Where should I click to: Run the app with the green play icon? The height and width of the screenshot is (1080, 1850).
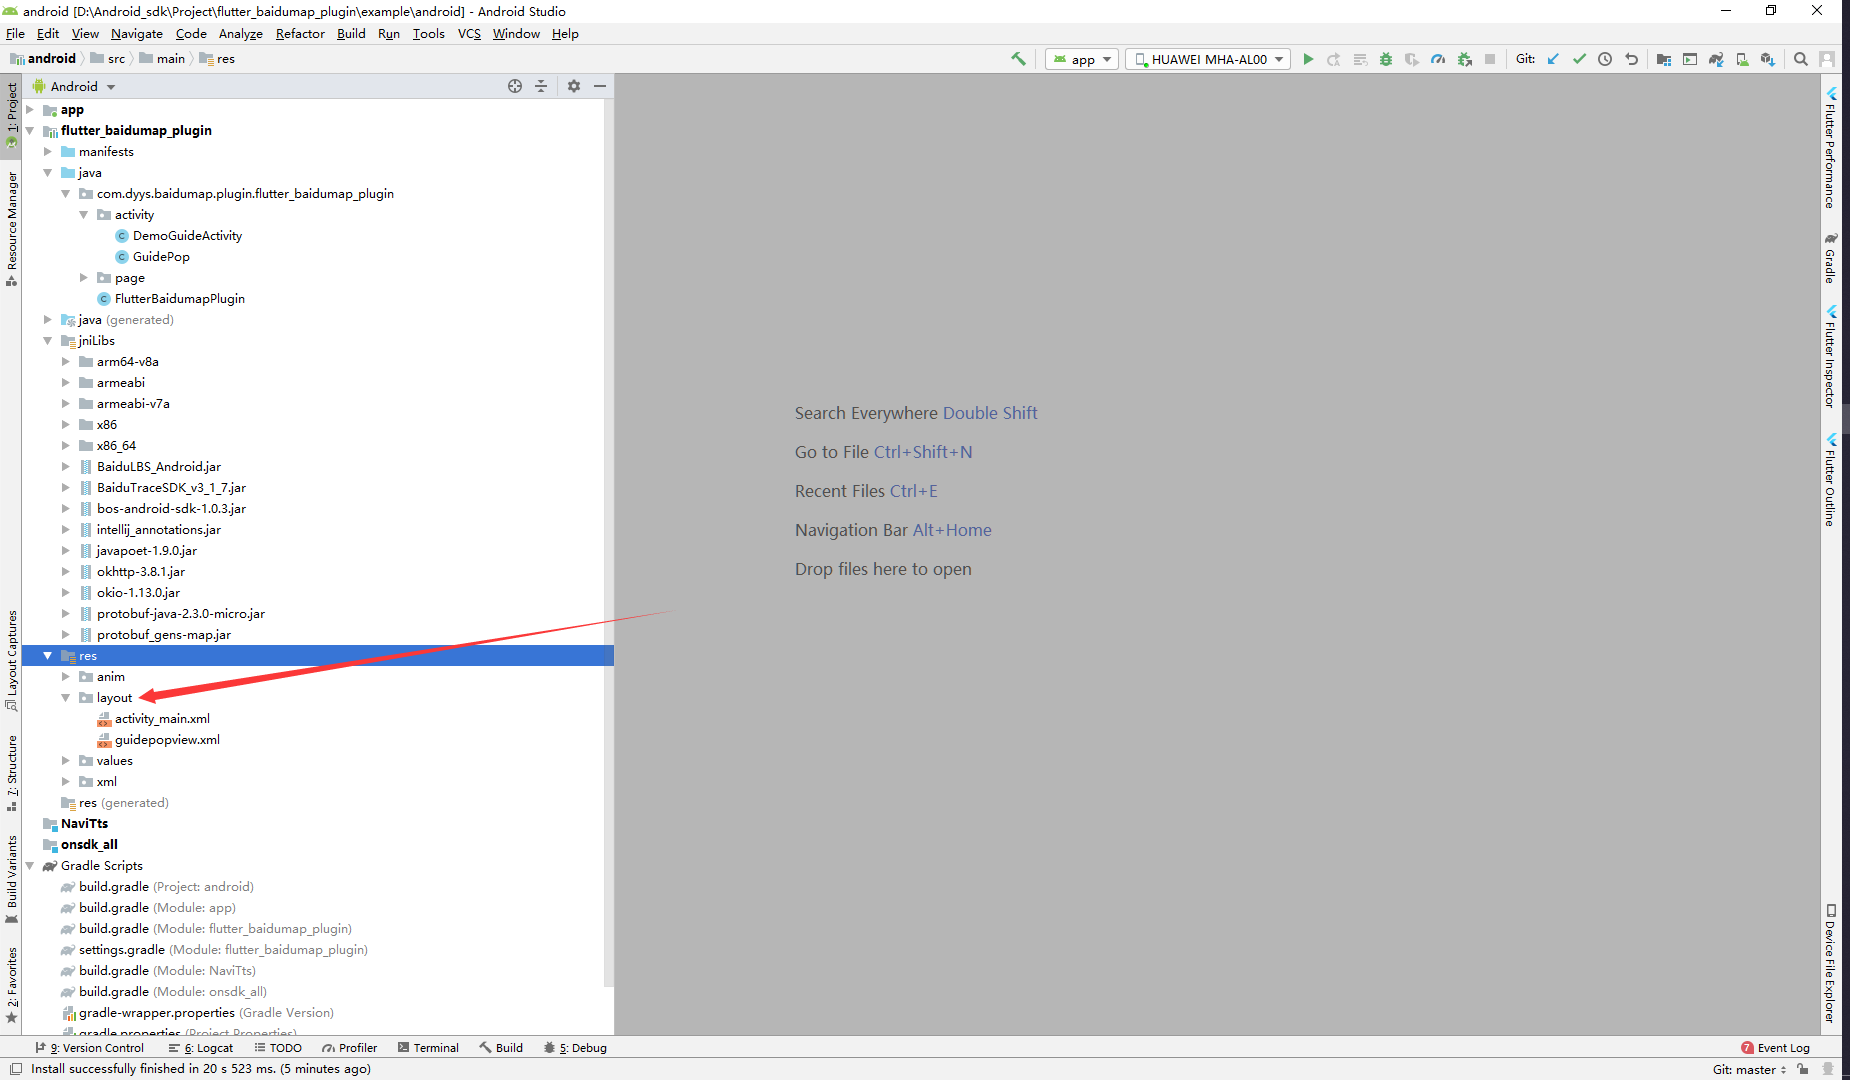point(1308,59)
